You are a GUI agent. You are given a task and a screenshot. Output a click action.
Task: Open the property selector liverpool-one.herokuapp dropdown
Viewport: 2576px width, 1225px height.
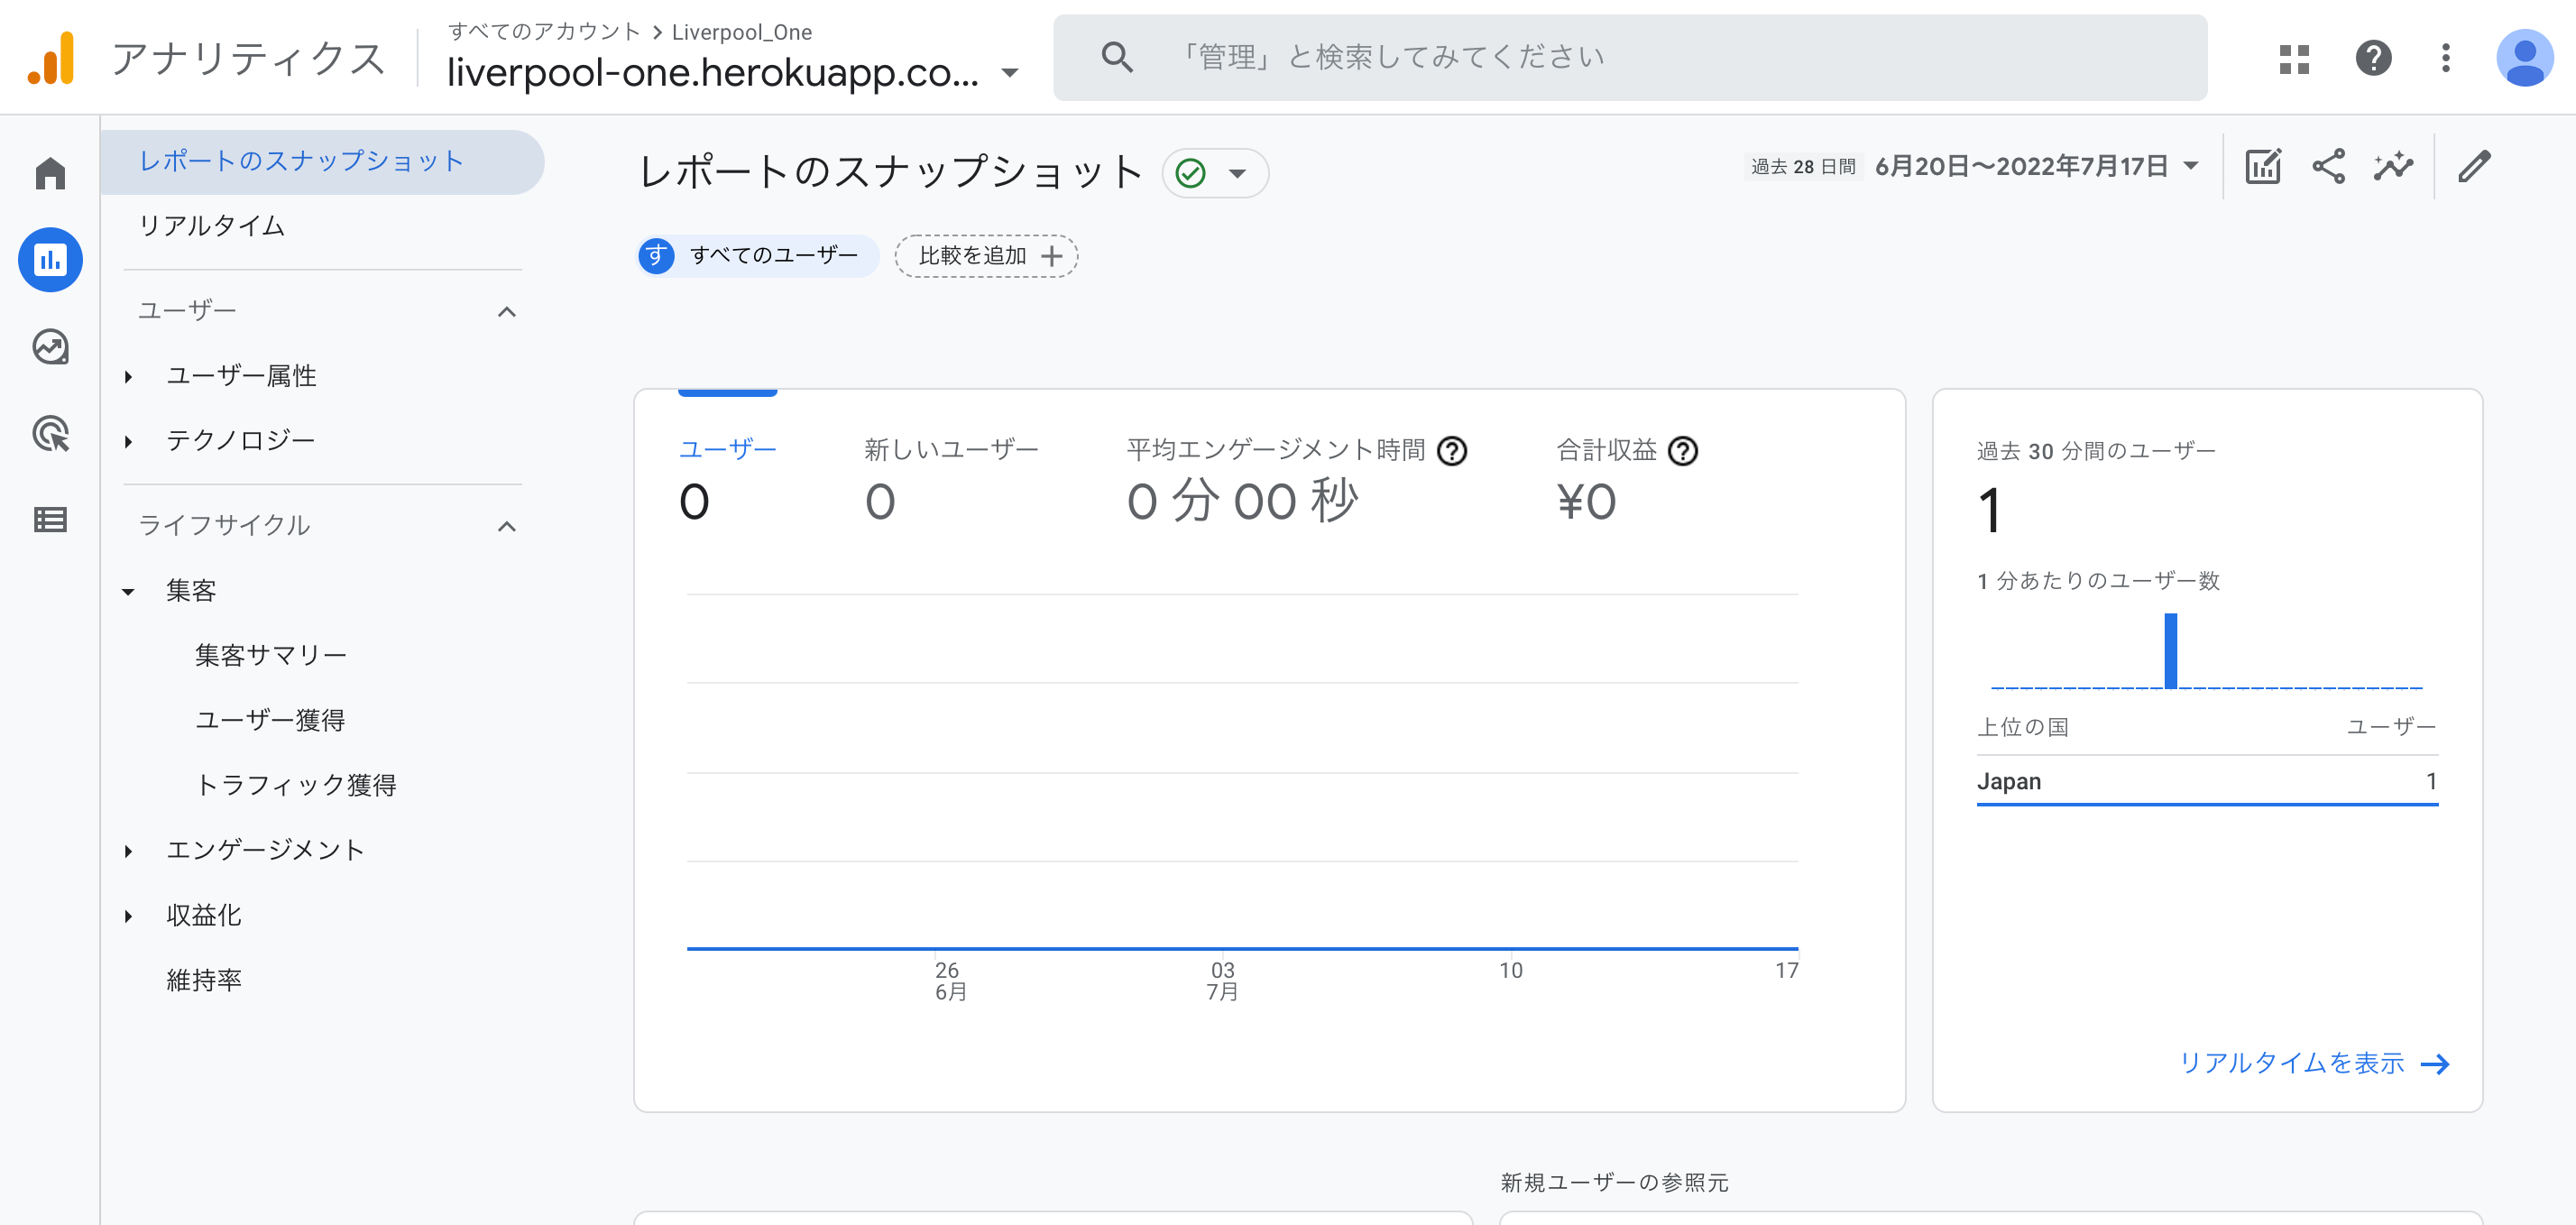pos(733,72)
